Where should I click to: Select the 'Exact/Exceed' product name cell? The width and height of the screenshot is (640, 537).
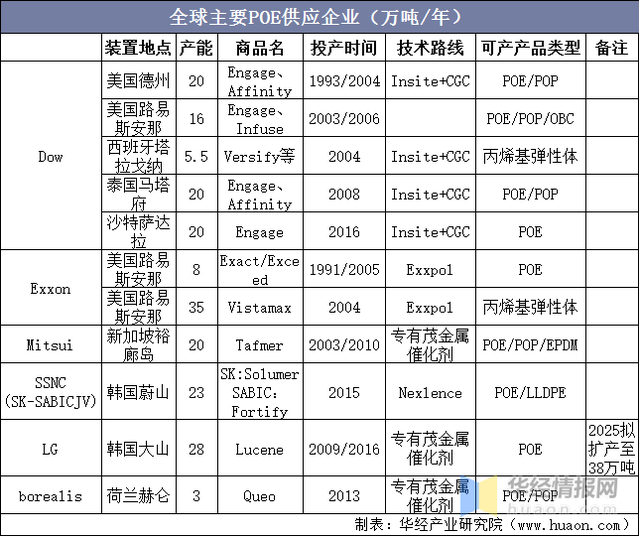(260, 270)
